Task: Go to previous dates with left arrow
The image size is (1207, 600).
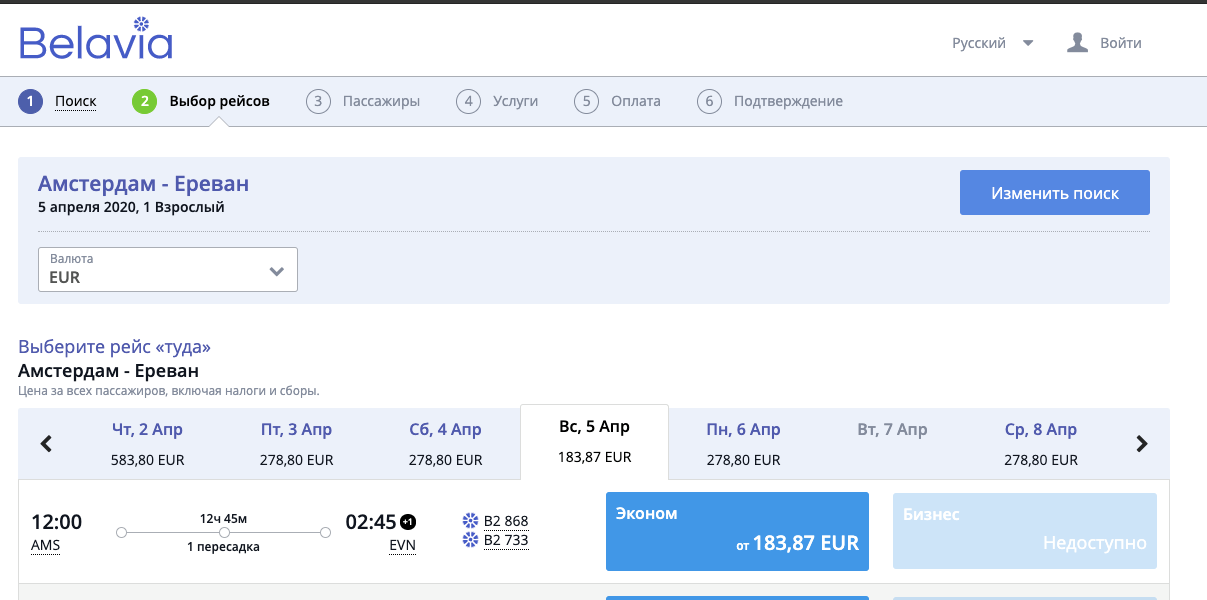Action: 46,444
